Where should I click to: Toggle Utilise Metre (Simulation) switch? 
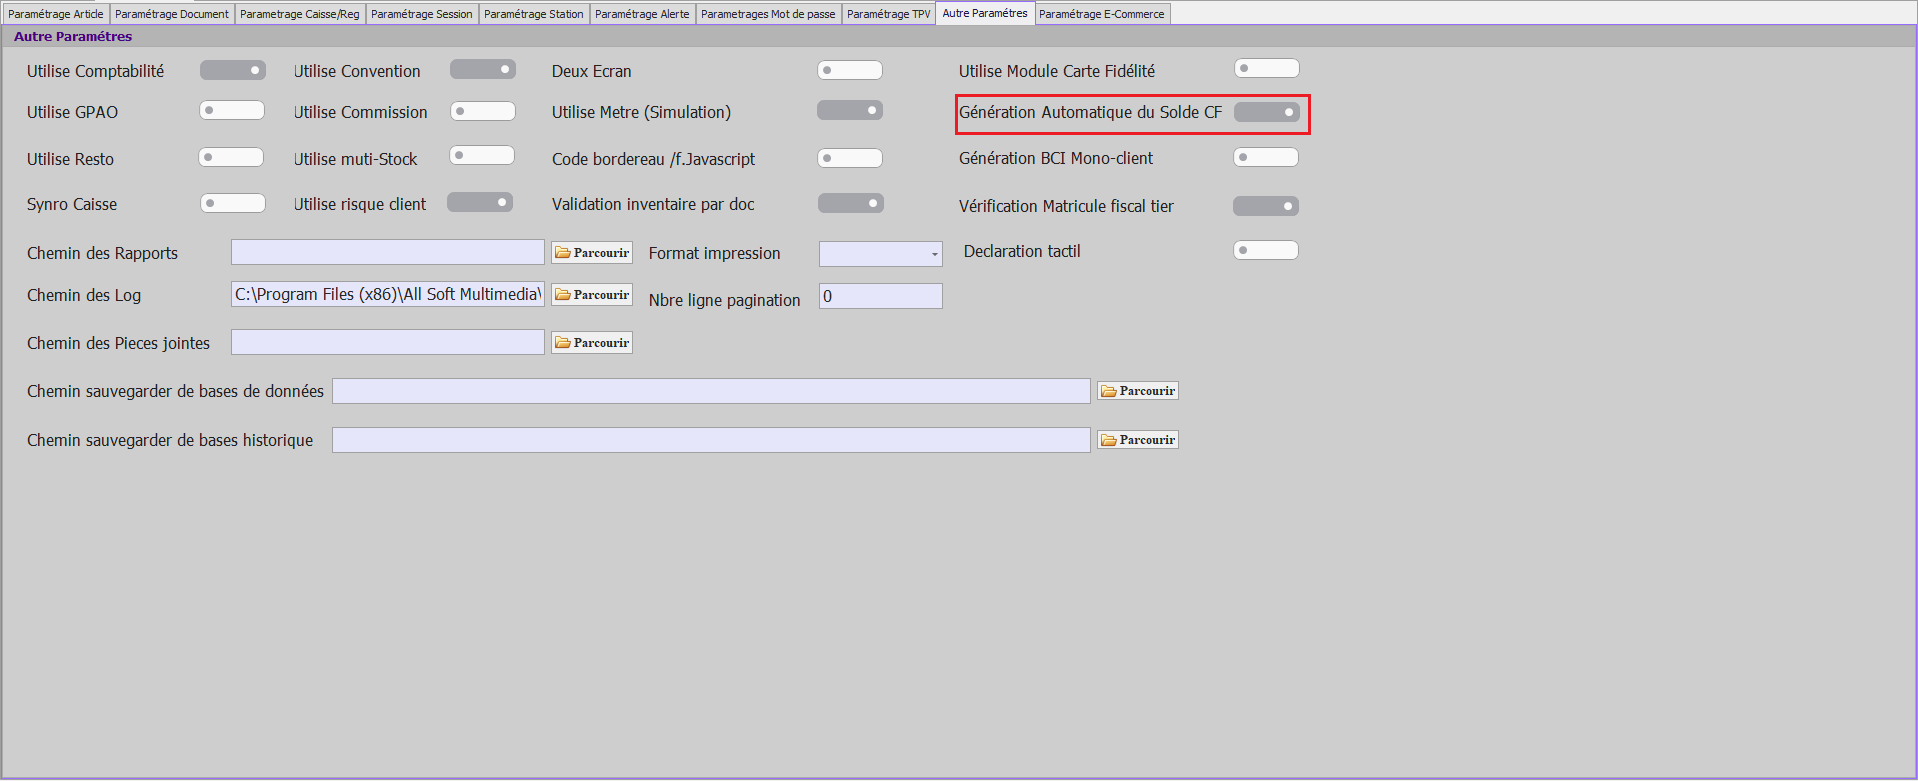click(850, 110)
